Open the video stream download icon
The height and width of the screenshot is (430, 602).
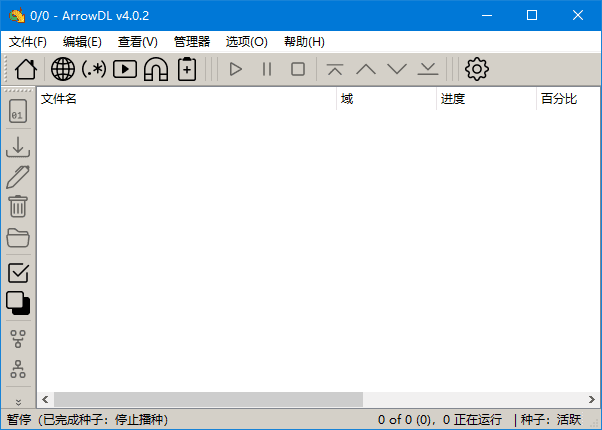pos(125,69)
